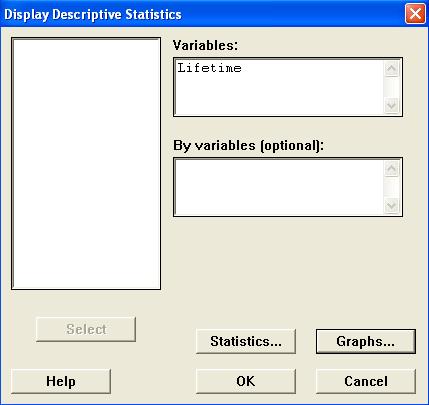Open the Statistics... options
The width and height of the screenshot is (429, 405).
(246, 341)
